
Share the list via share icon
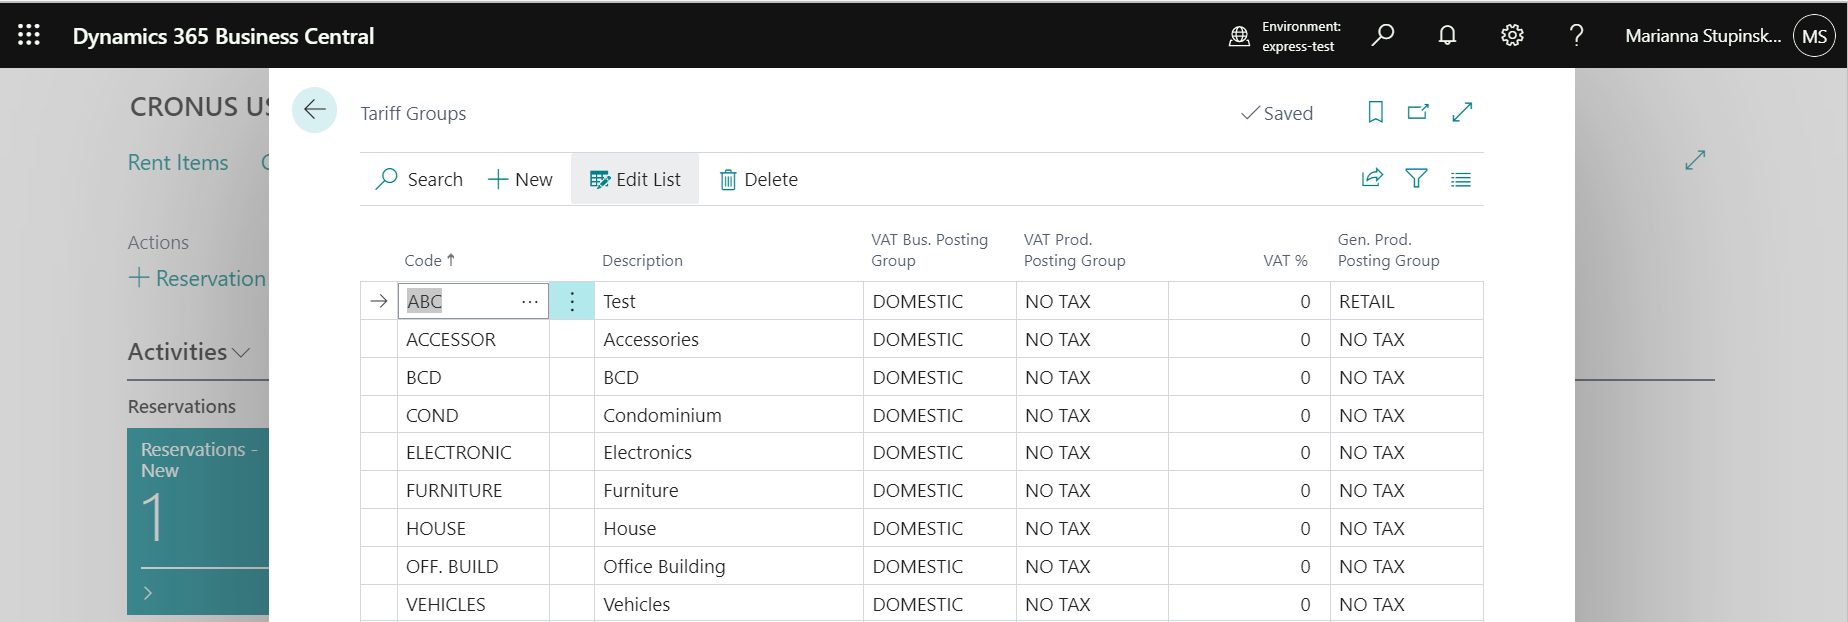pos(1372,178)
